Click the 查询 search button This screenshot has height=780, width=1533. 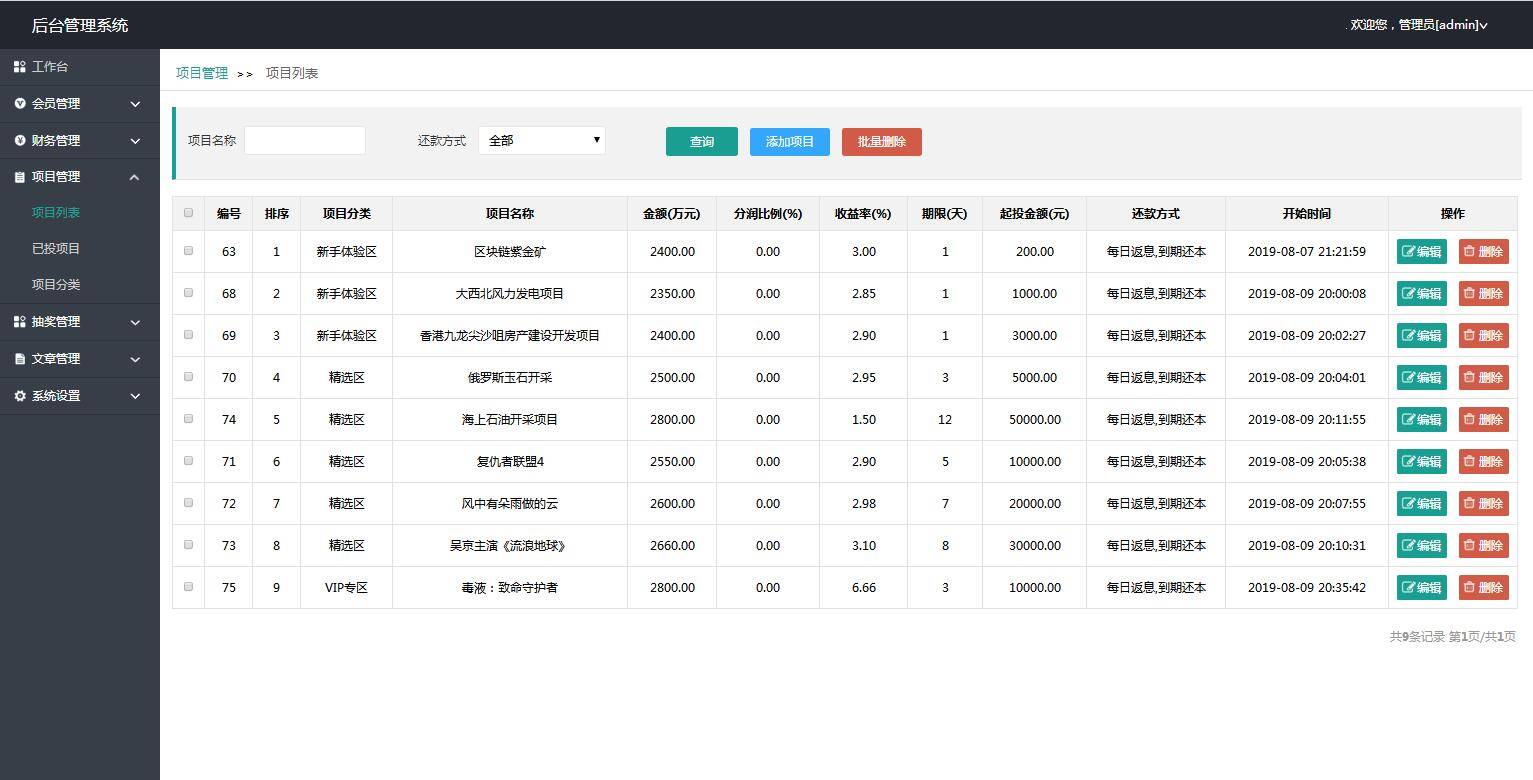point(701,141)
